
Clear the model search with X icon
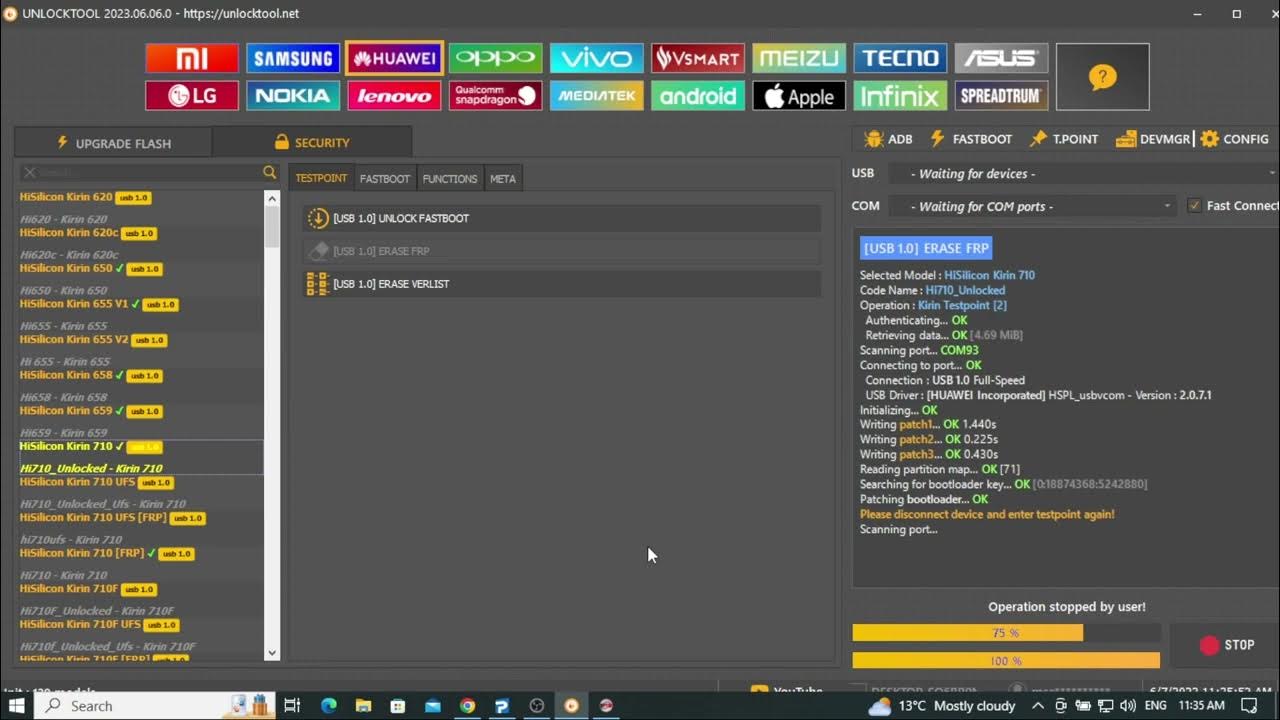click(x=30, y=173)
